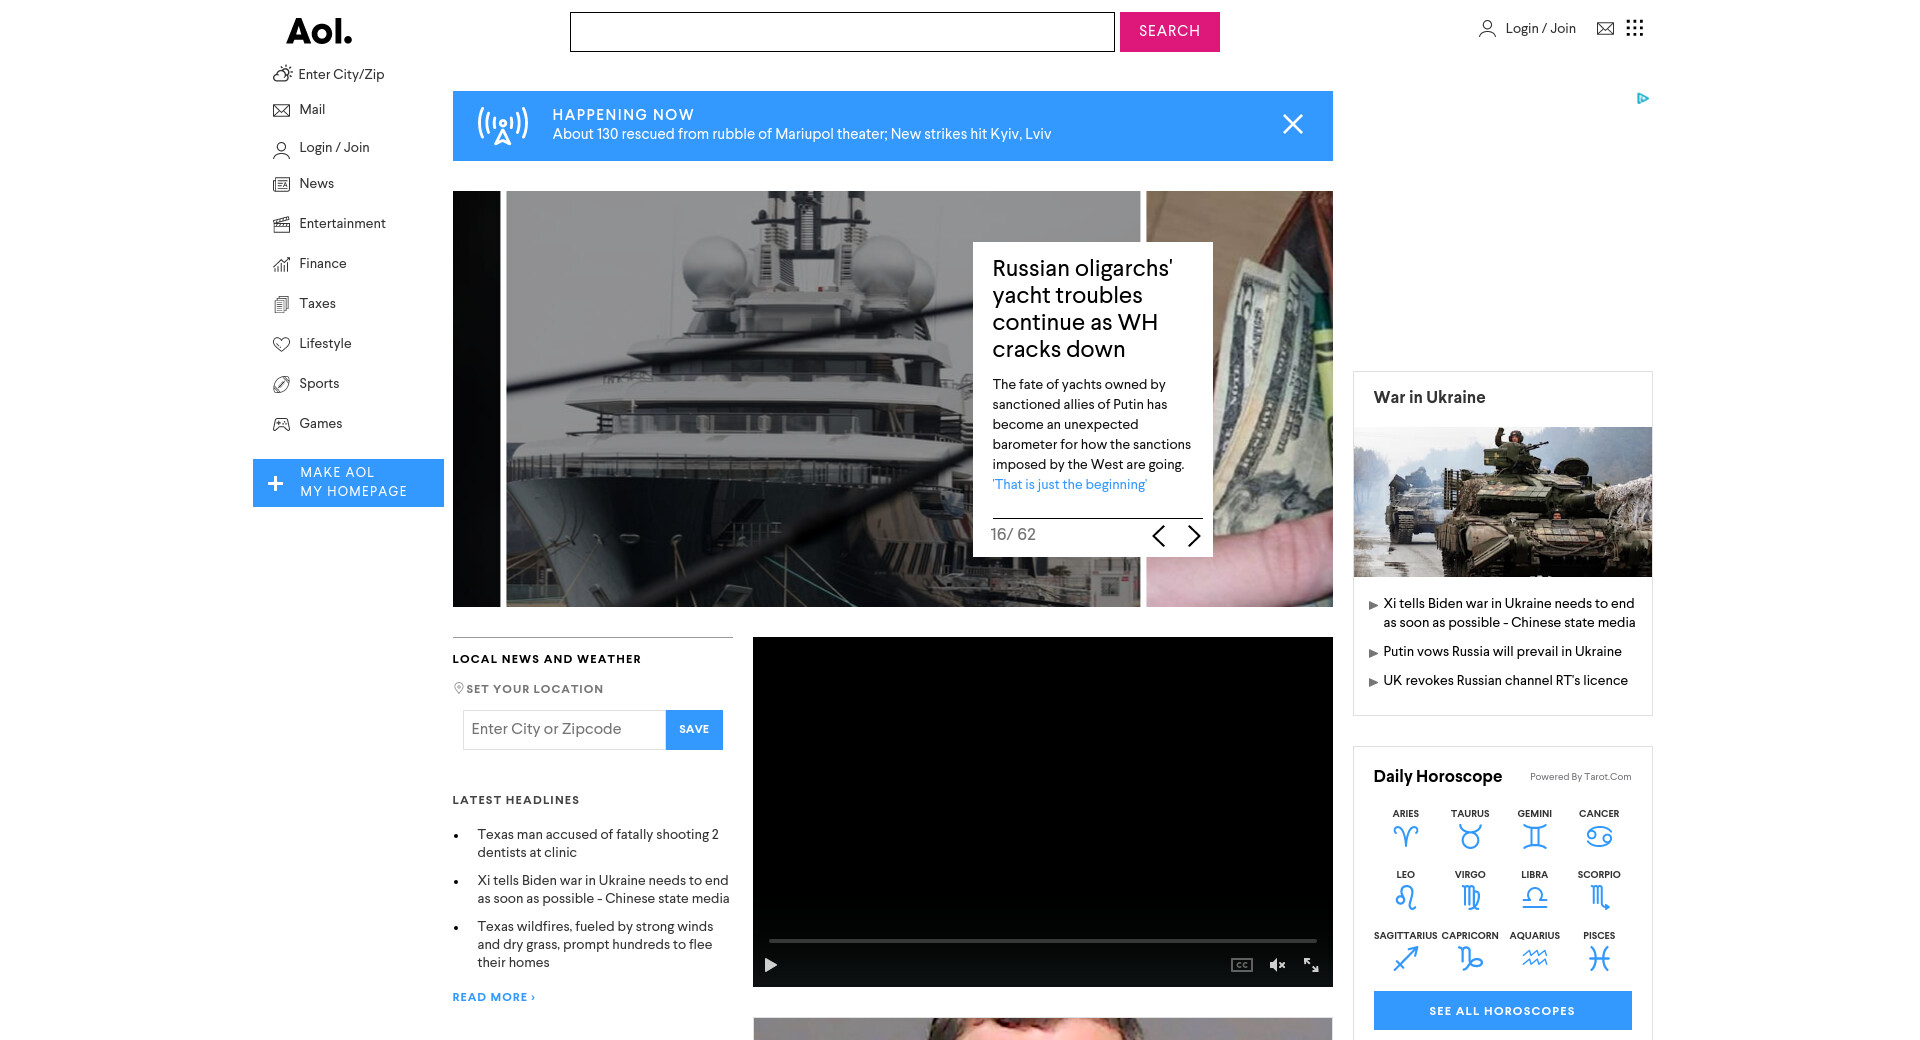Open the sidebar Mail envelope icon
The height and width of the screenshot is (1040, 1920).
(282, 110)
